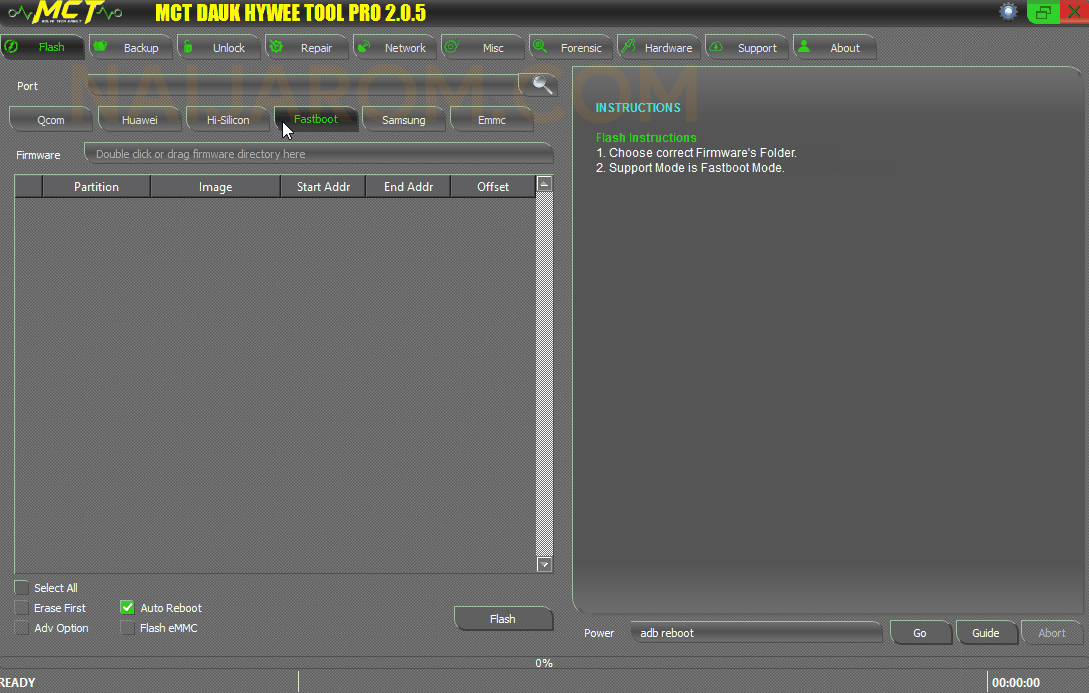This screenshot has width=1089, height=693.
Task: Click the Repair tab gear icon
Action: [276, 47]
